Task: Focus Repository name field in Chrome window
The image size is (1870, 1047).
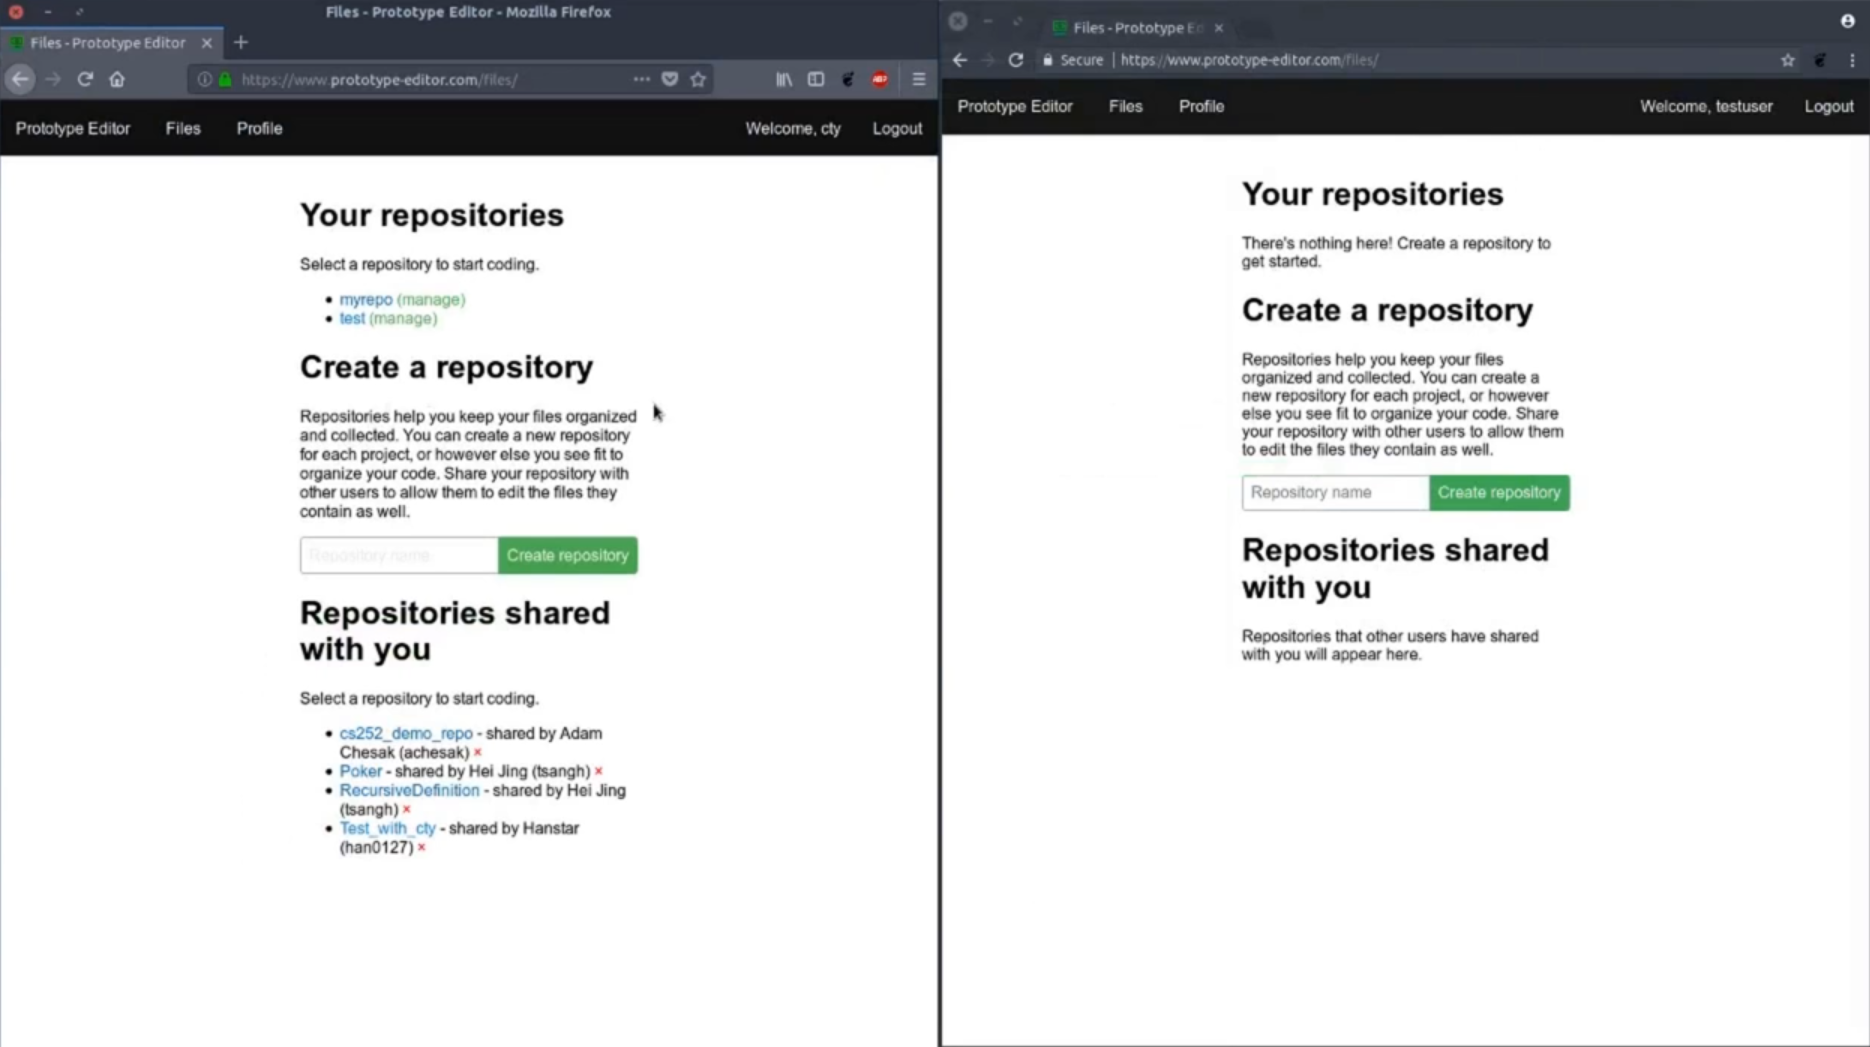Action: click(1335, 492)
